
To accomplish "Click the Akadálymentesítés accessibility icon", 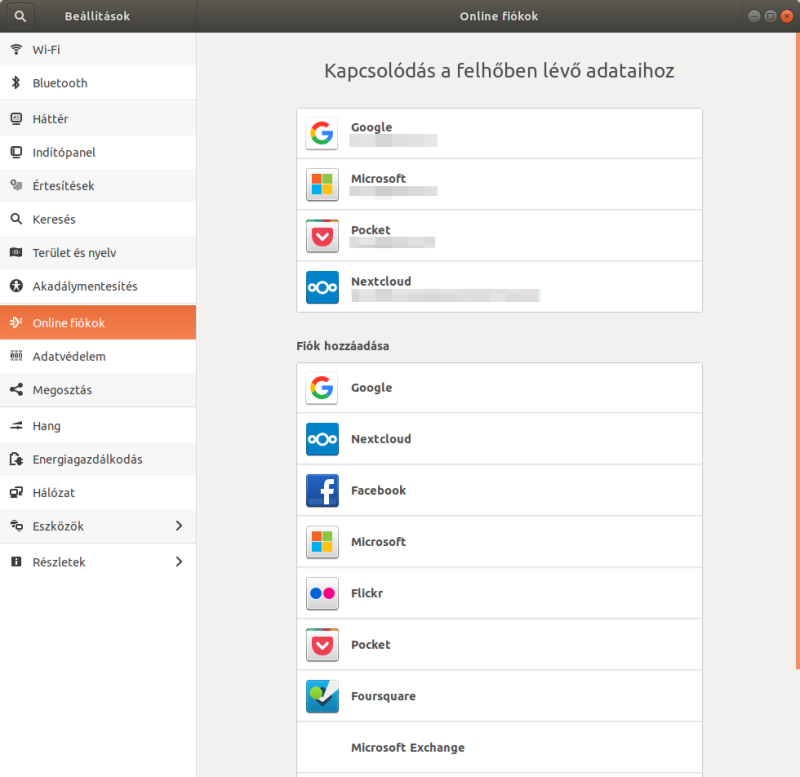I will [16, 286].
